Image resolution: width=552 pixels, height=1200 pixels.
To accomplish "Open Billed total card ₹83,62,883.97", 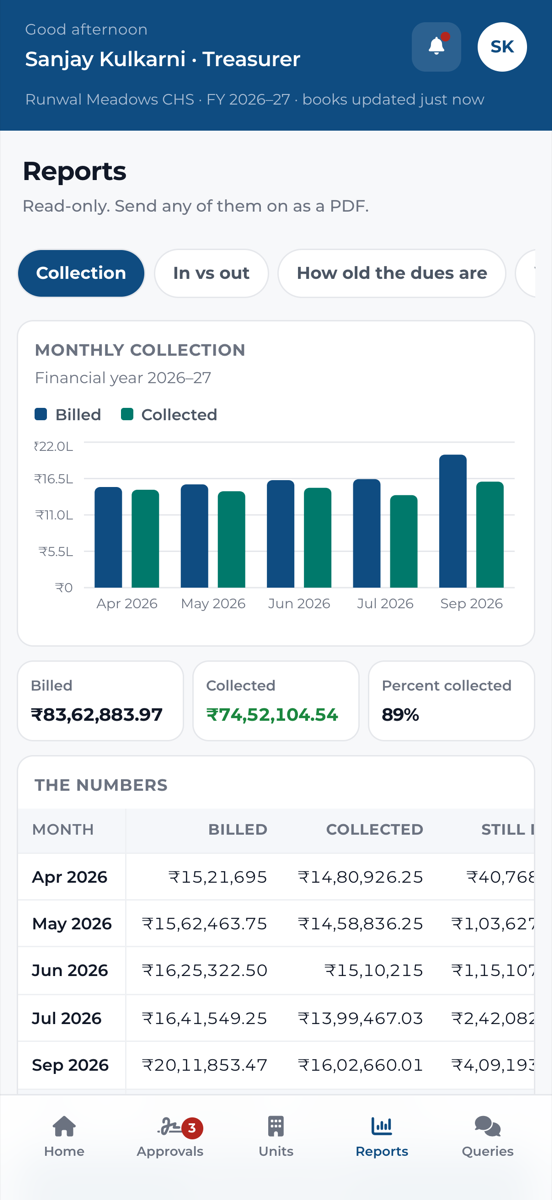I will click(x=100, y=701).
